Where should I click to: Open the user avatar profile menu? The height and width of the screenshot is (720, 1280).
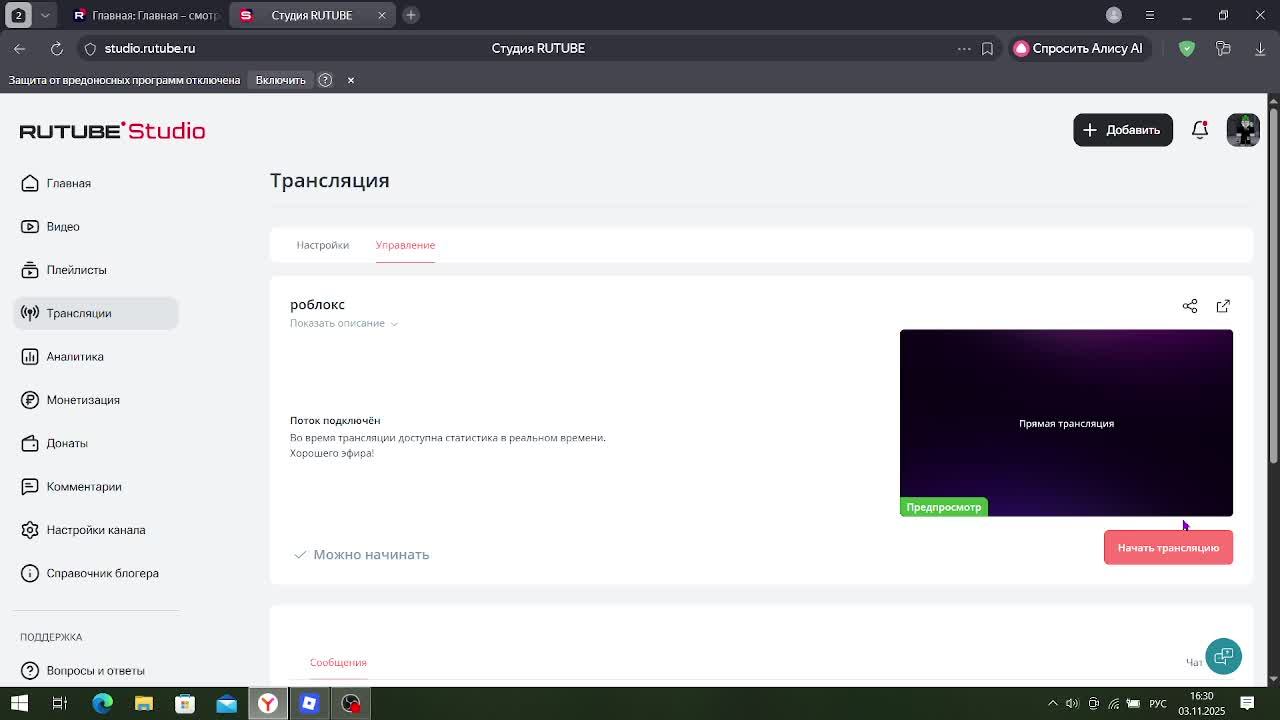[1243, 130]
